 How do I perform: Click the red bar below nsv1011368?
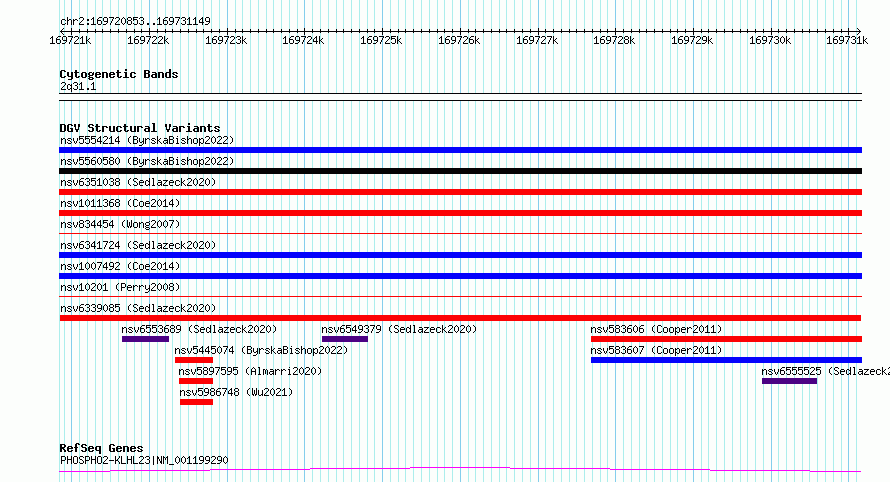pyautogui.click(x=460, y=213)
